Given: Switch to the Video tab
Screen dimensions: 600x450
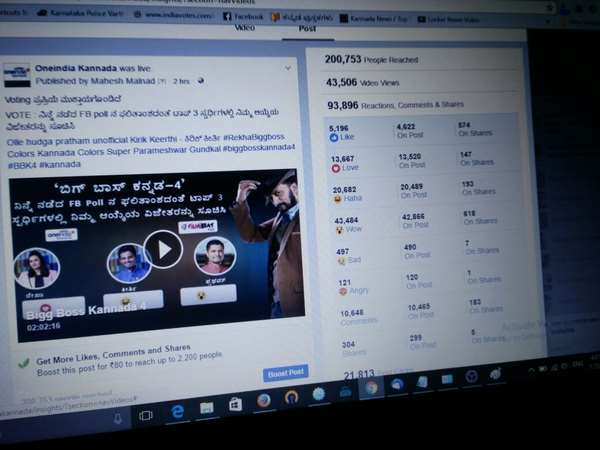Looking at the screenshot, I should coord(245,28).
